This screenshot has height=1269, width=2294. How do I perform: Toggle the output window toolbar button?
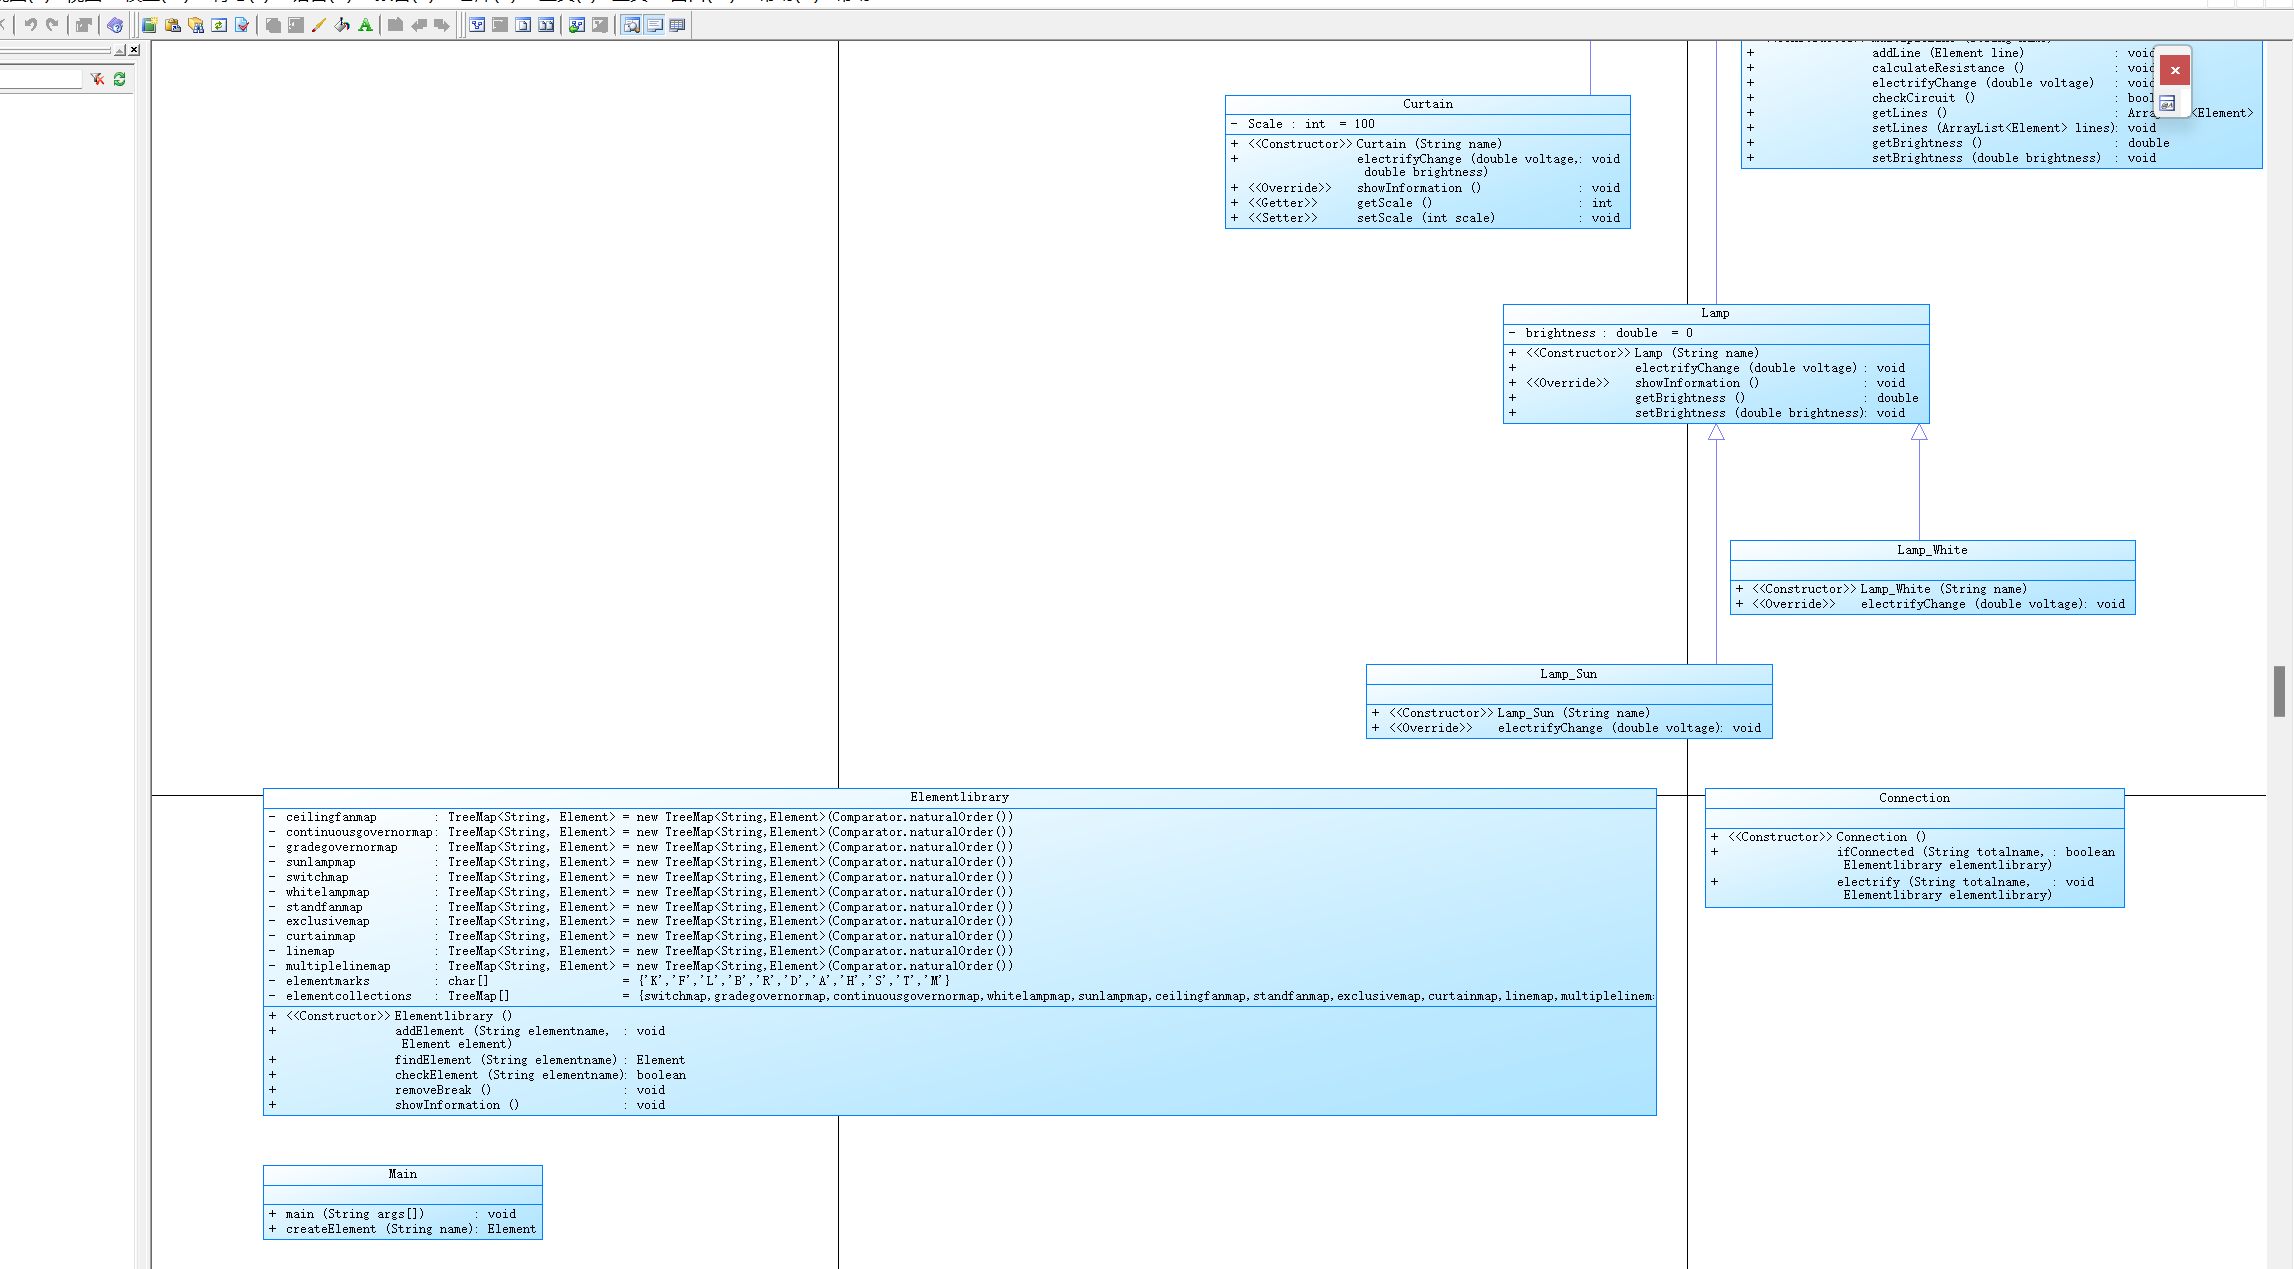coord(654,25)
